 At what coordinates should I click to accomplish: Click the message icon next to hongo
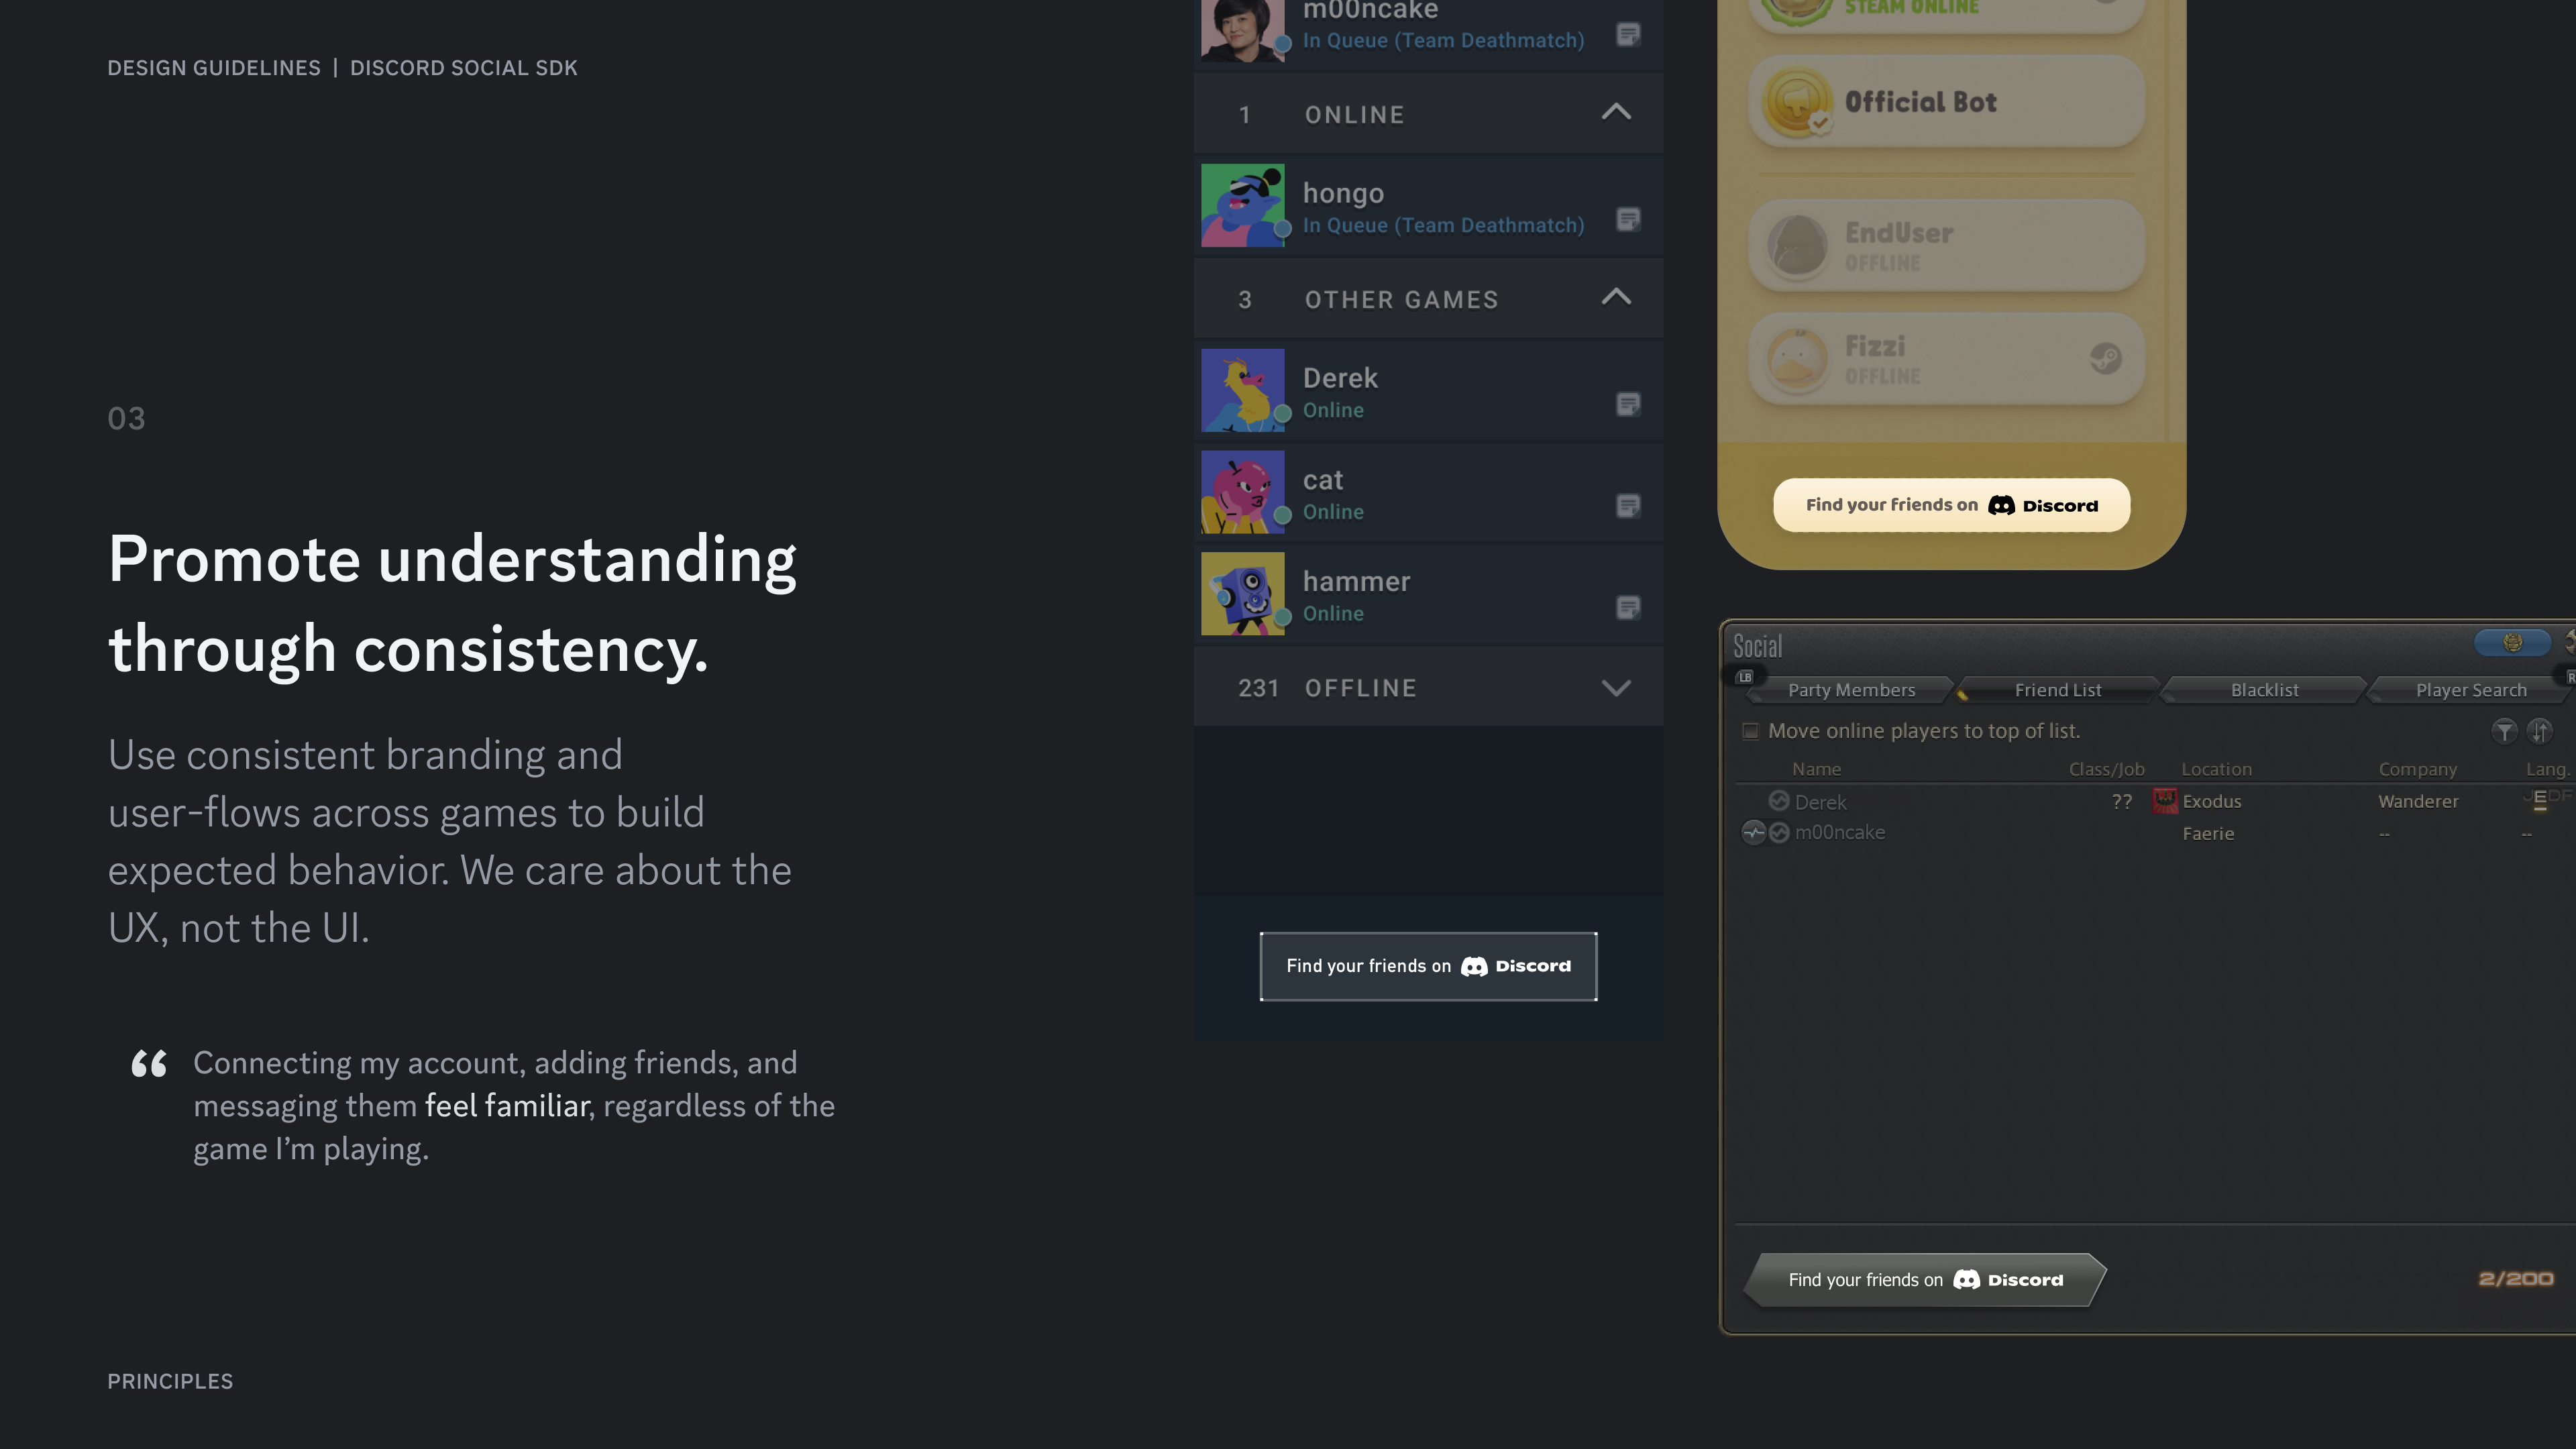click(1628, 220)
